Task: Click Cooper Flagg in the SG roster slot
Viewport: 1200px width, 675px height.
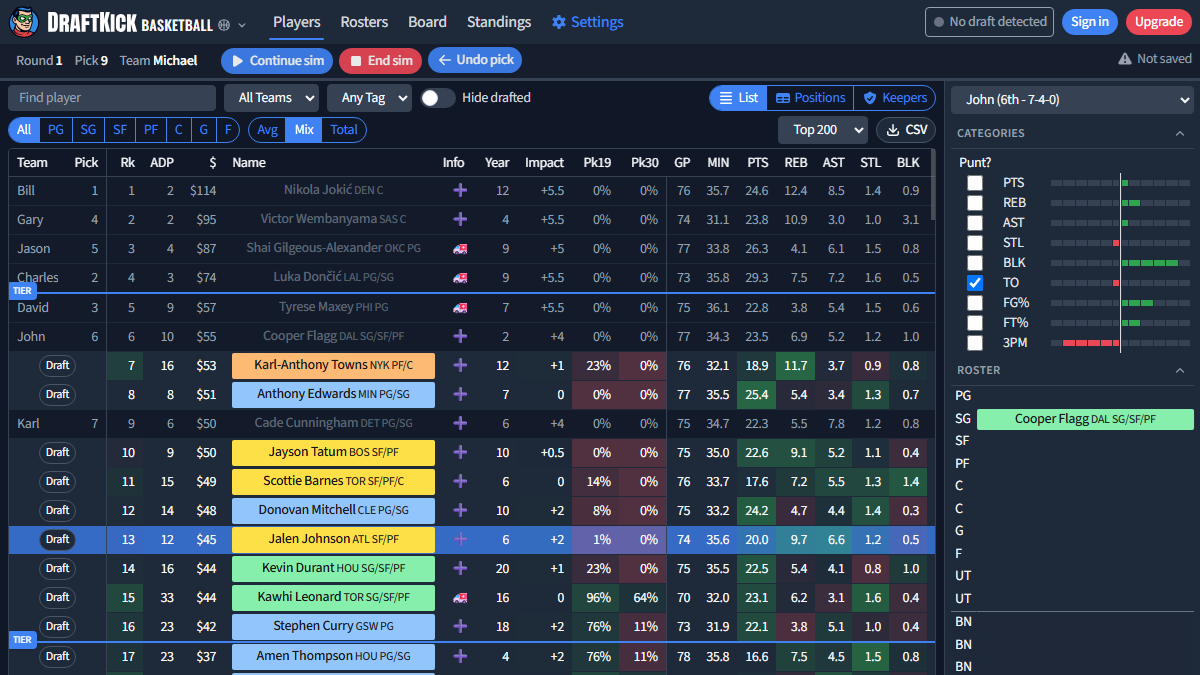Action: coord(1085,419)
